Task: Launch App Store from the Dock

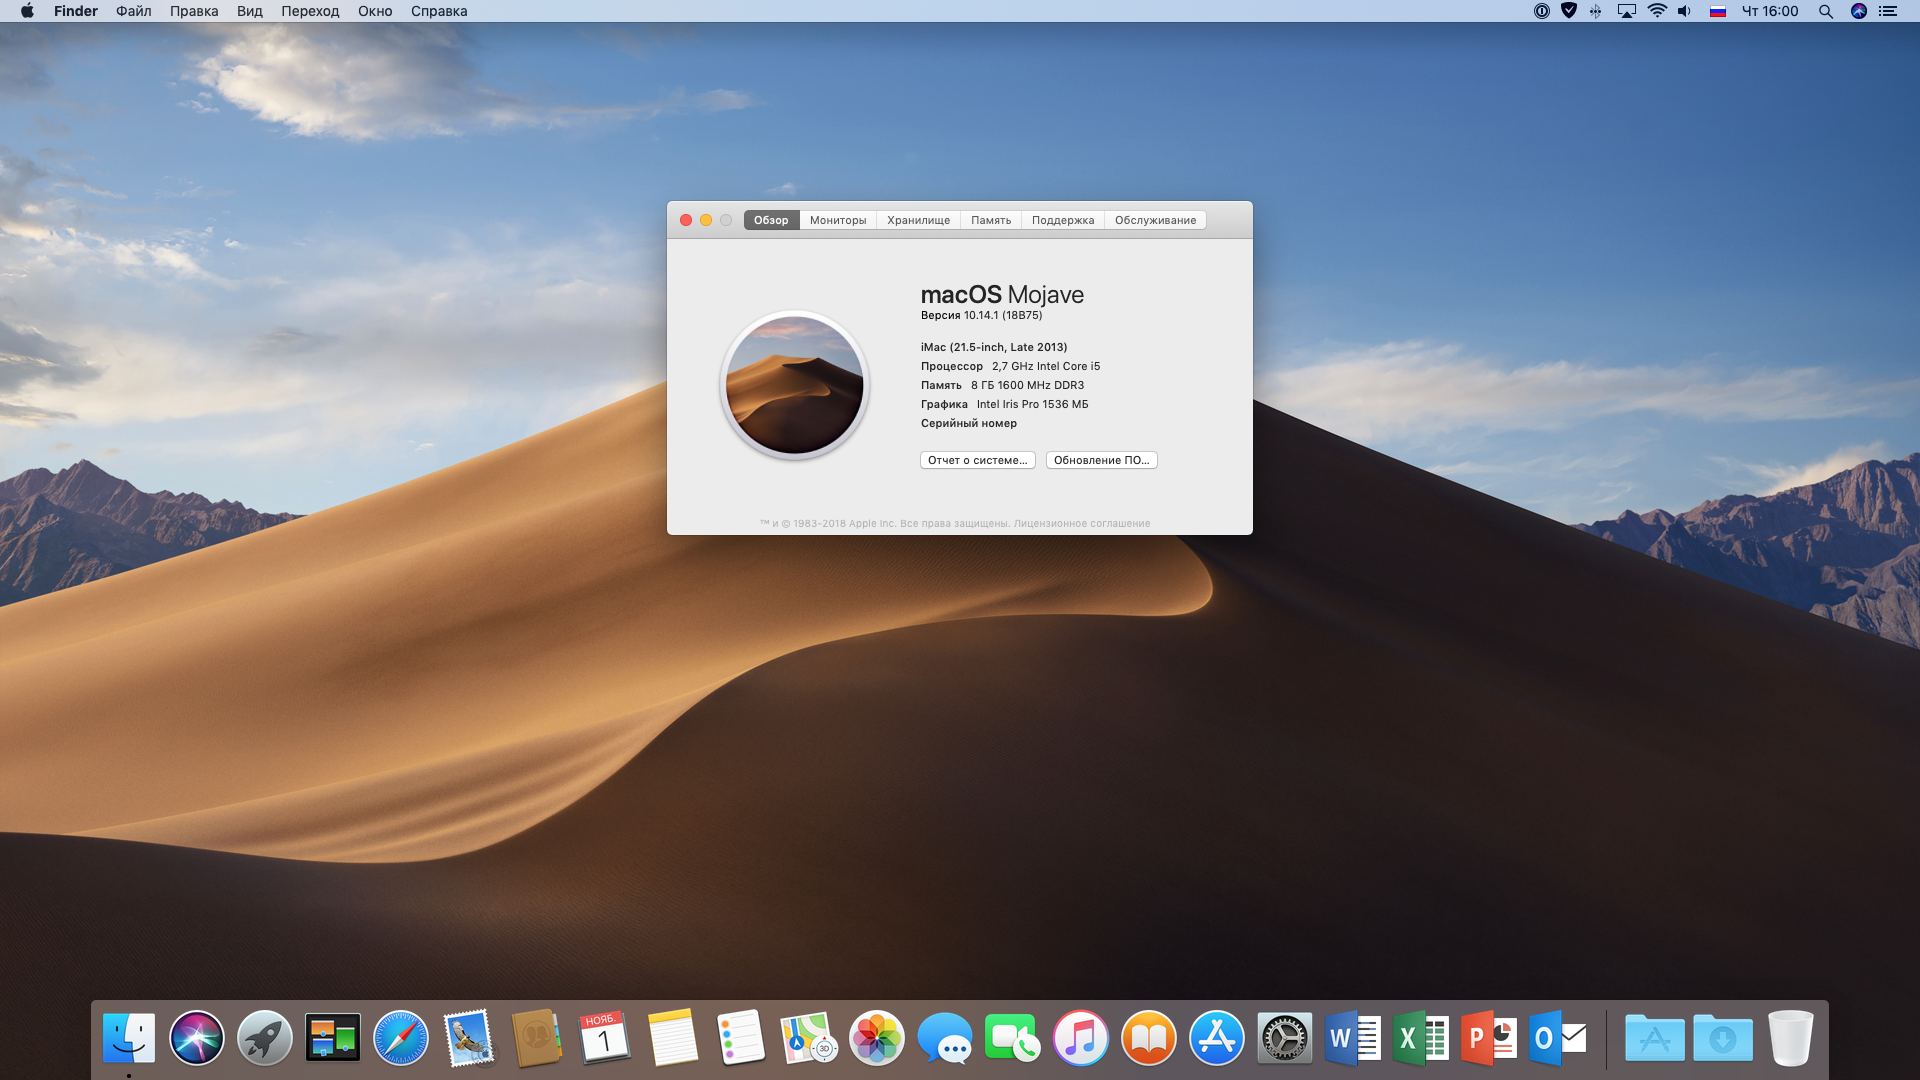Action: (1217, 1038)
